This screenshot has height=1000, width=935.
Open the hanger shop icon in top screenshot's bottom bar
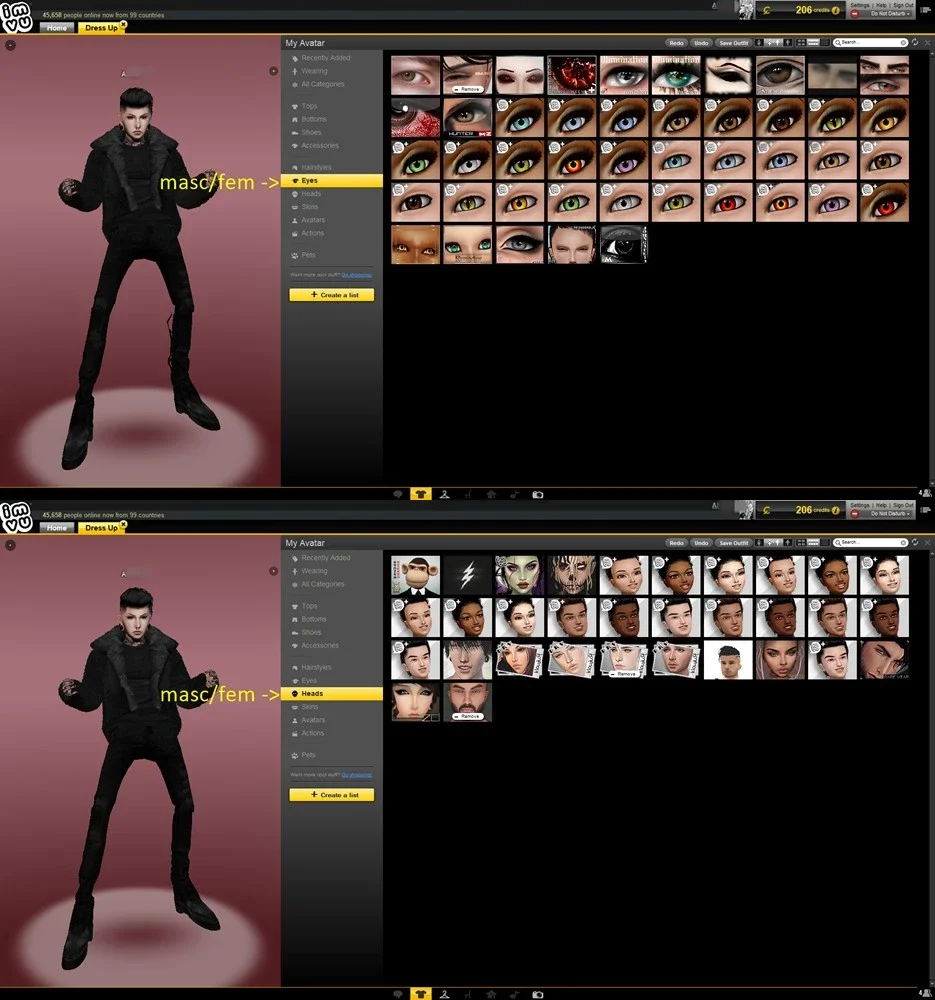pyautogui.click(x=445, y=494)
